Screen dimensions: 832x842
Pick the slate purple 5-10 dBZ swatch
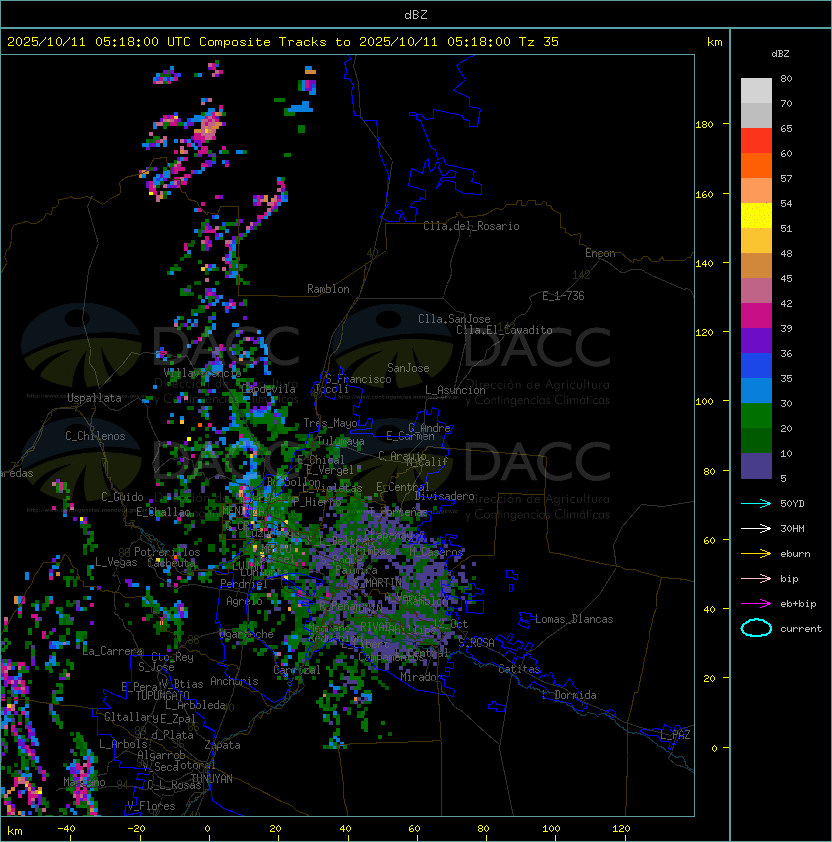[756, 466]
